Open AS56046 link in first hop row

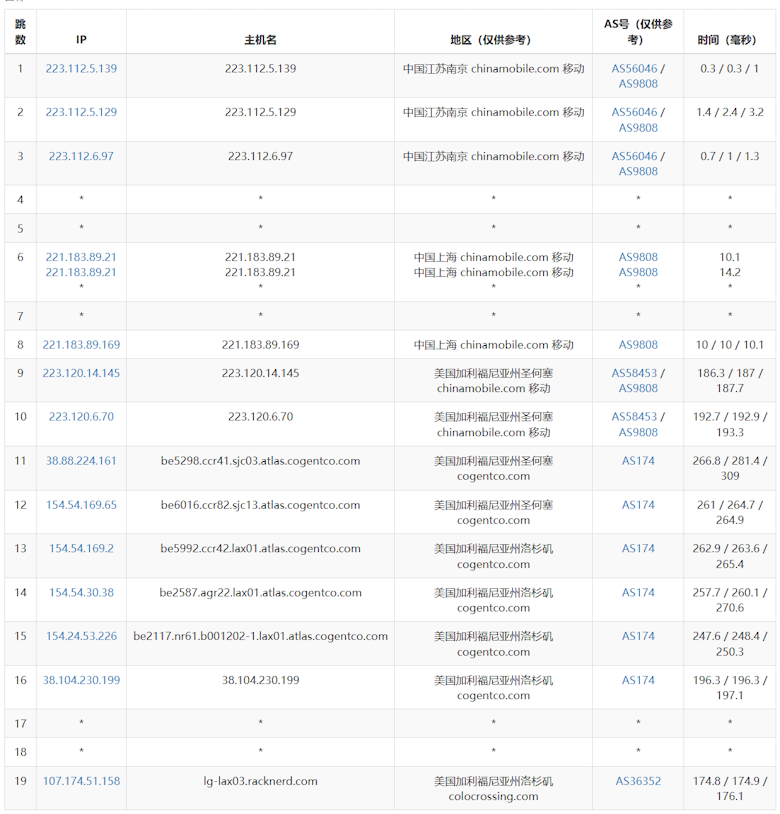[x=634, y=69]
